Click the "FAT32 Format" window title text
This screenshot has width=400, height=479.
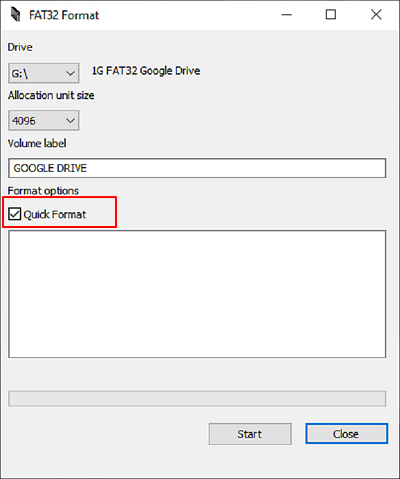(64, 15)
